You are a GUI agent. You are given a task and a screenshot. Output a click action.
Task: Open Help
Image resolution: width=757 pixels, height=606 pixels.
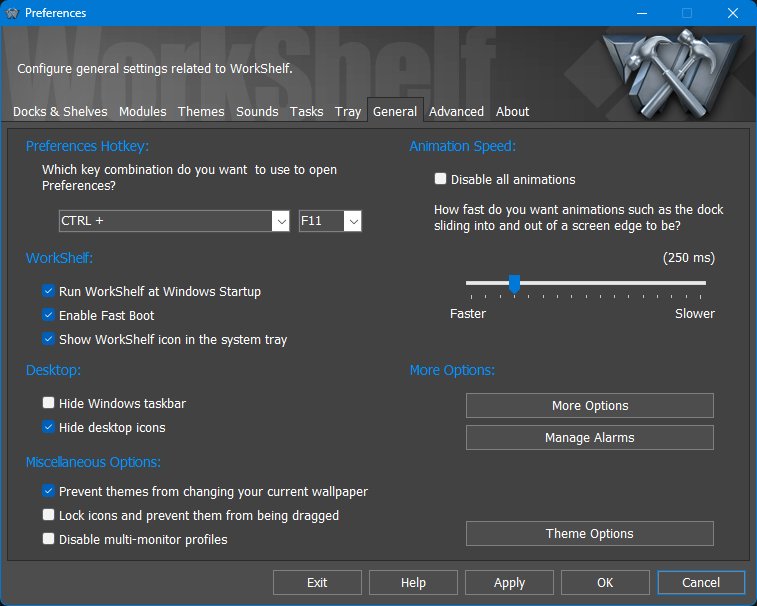[x=413, y=582]
